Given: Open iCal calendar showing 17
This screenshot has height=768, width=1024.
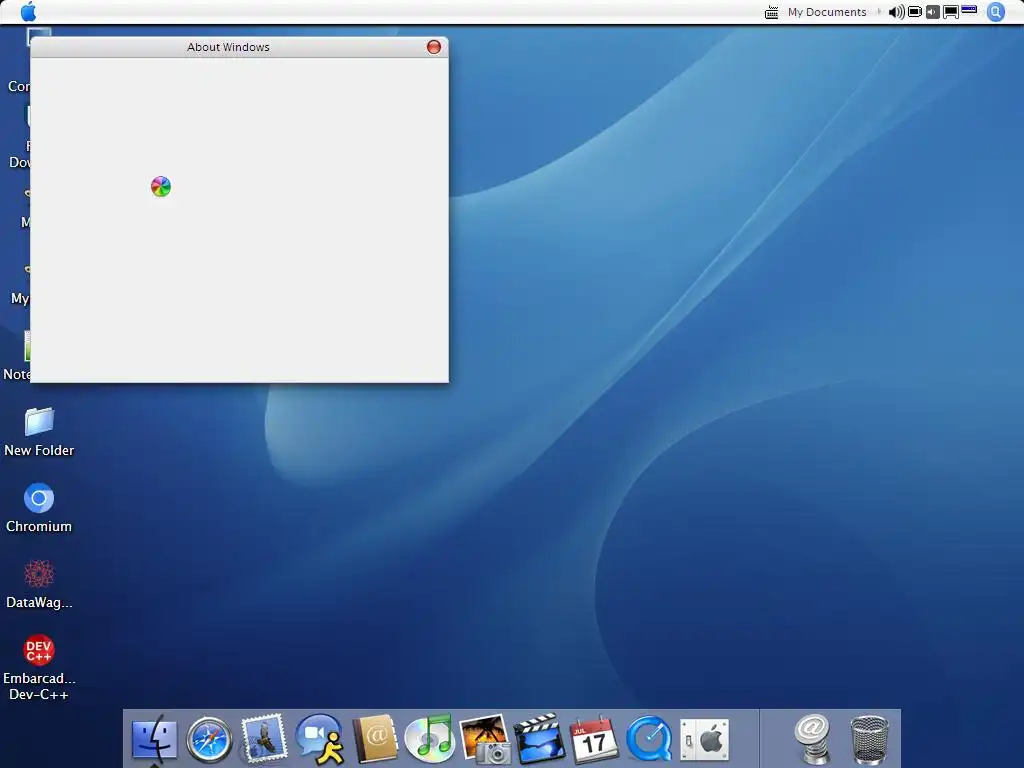Looking at the screenshot, I should pos(594,739).
